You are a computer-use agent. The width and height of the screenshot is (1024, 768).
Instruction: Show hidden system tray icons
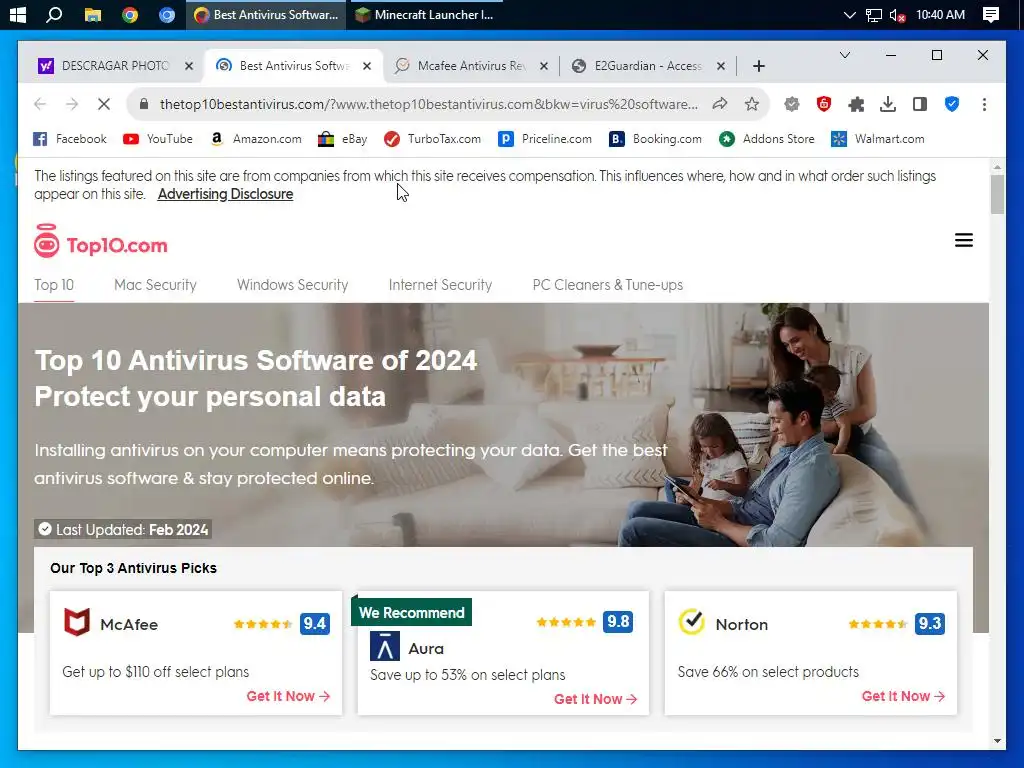pos(849,14)
